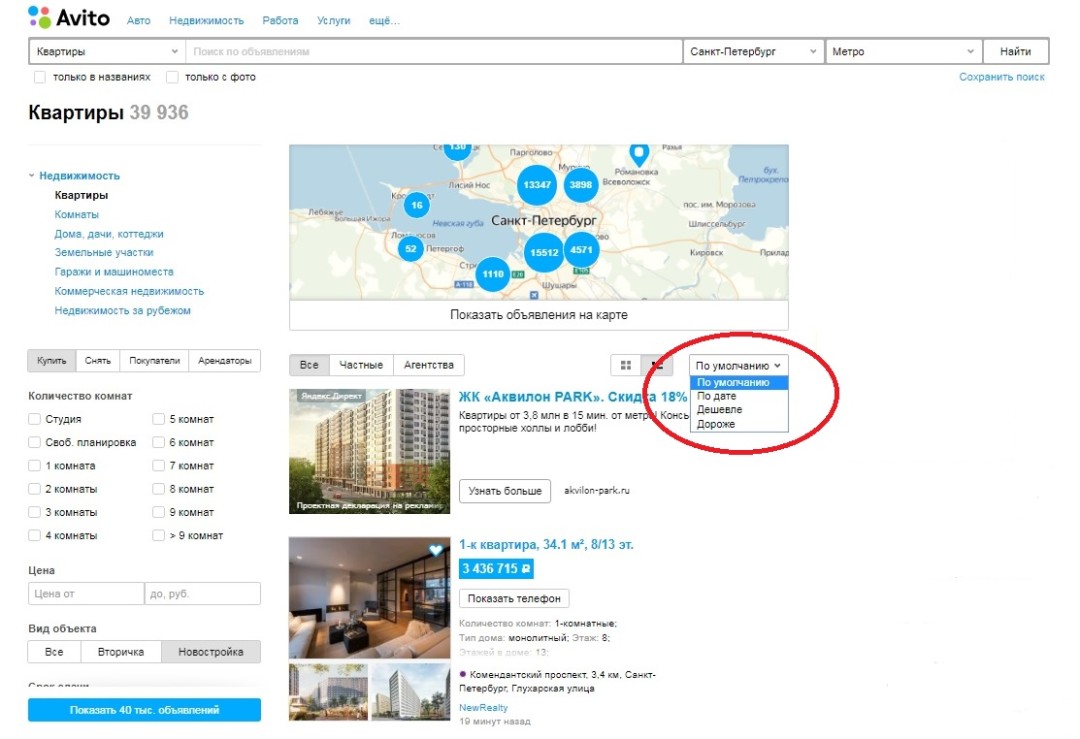
Task: Tick the 2 комнаты checkbox
Action: tap(36, 489)
